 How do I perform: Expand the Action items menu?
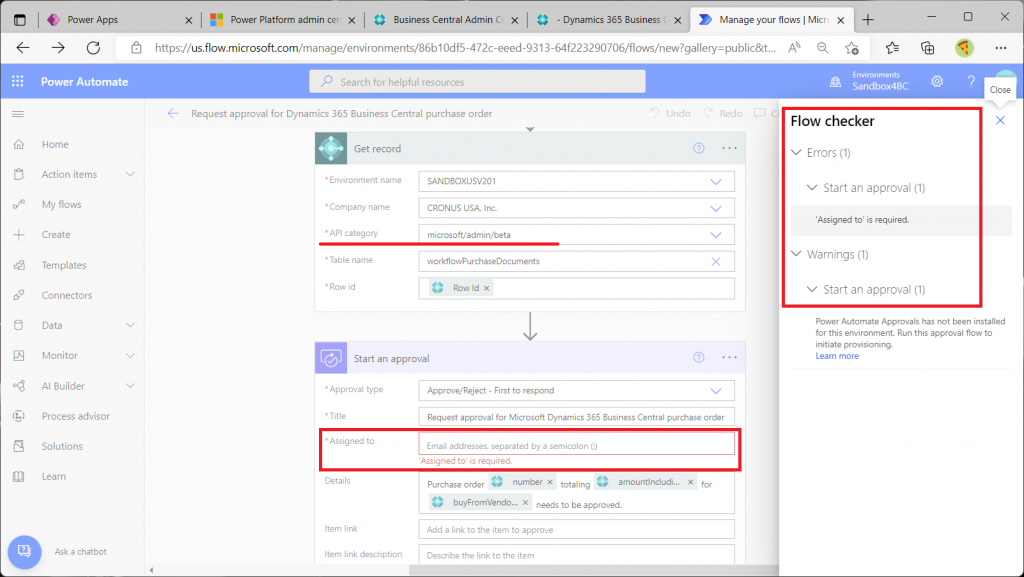coord(130,174)
